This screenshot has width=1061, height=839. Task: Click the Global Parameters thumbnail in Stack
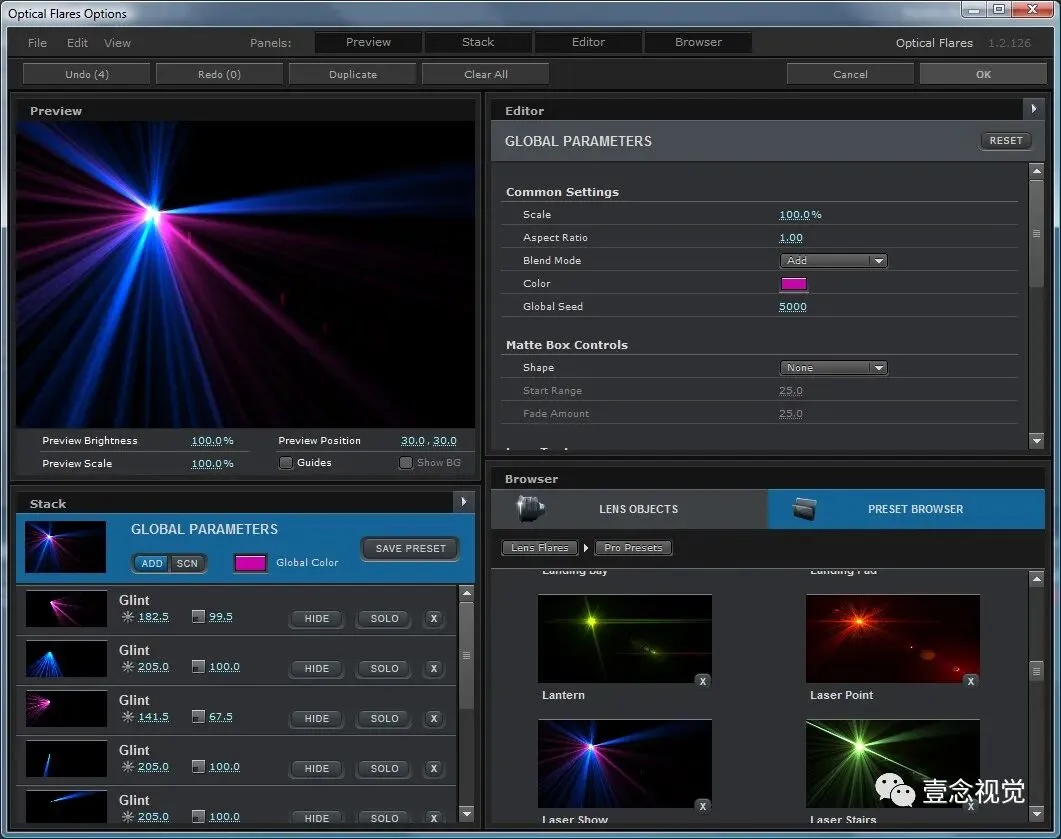pos(66,547)
